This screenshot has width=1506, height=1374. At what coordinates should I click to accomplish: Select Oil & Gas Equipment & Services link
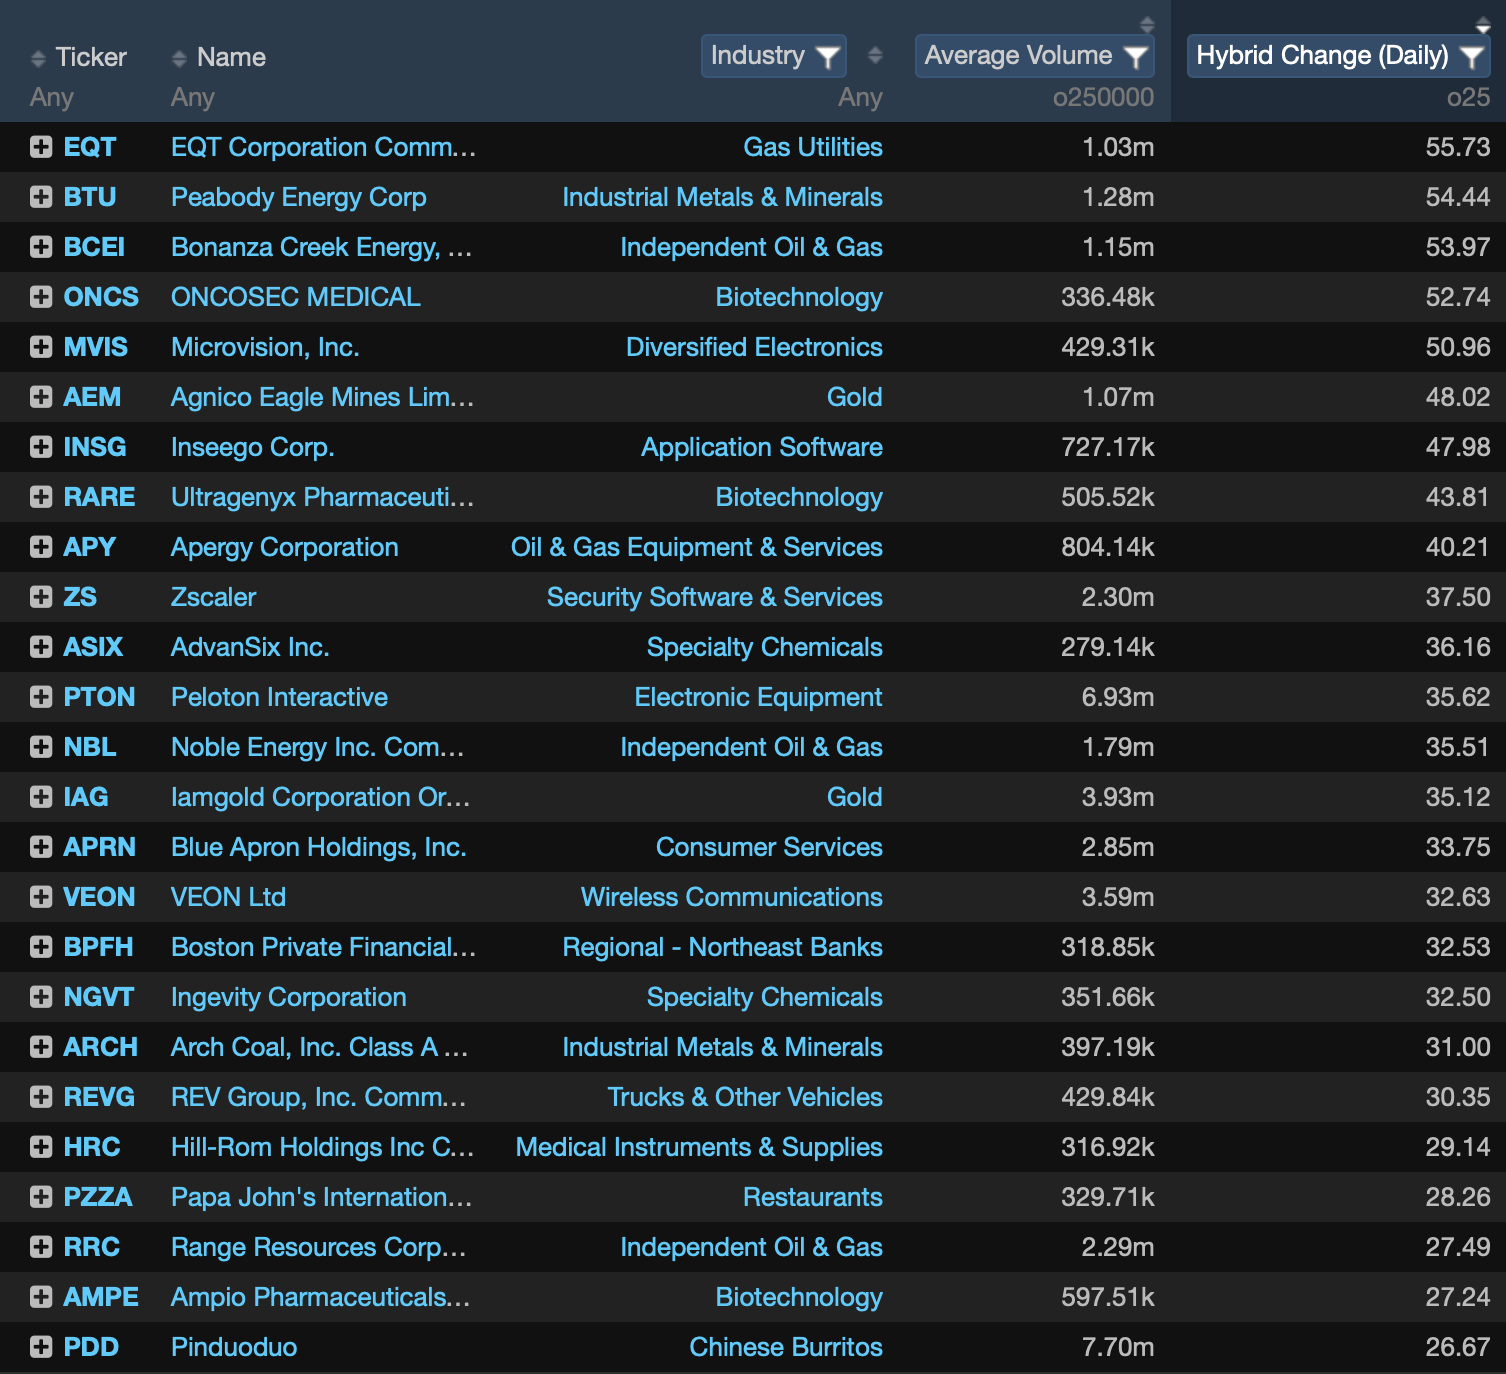tap(697, 547)
